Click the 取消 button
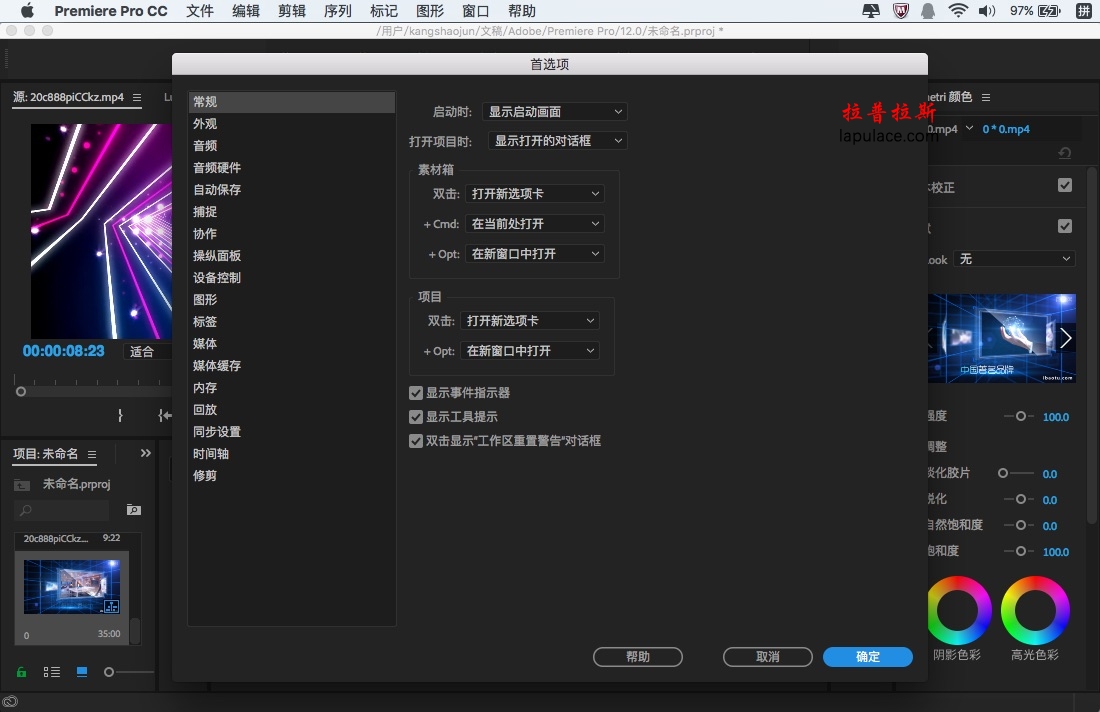 click(x=767, y=657)
